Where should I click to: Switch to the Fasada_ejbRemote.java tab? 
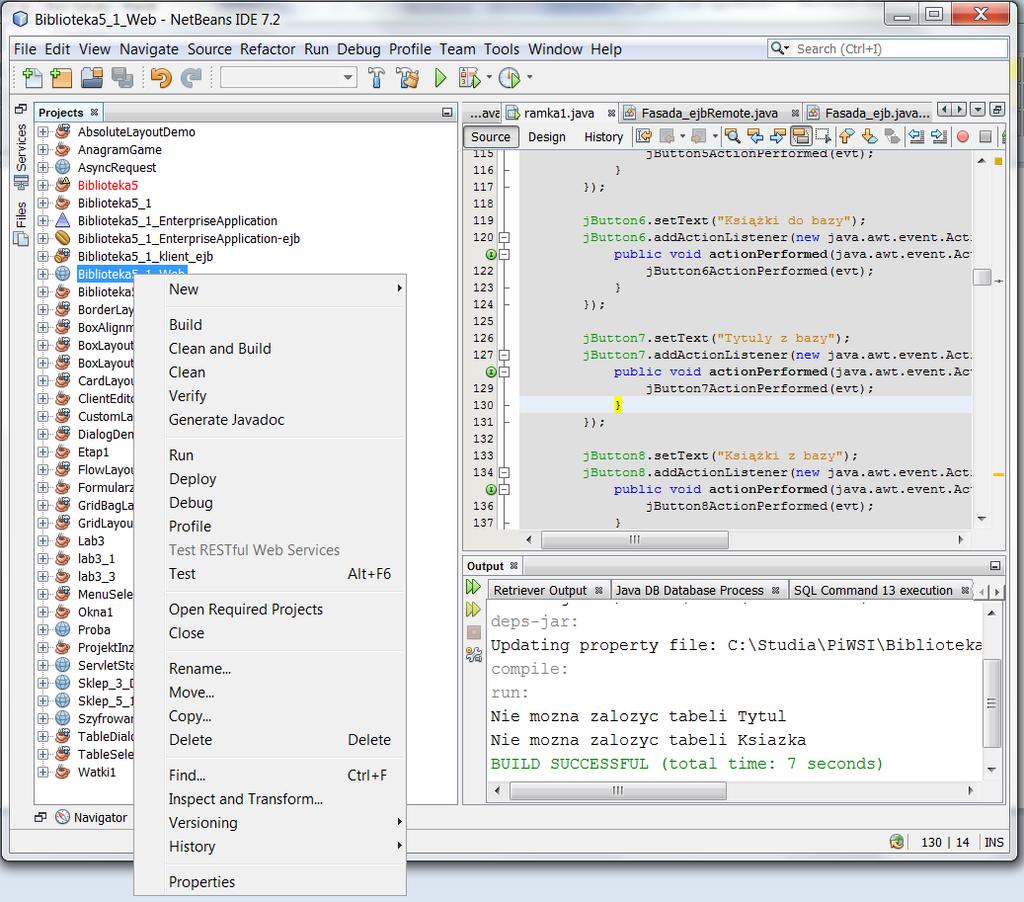click(x=709, y=113)
